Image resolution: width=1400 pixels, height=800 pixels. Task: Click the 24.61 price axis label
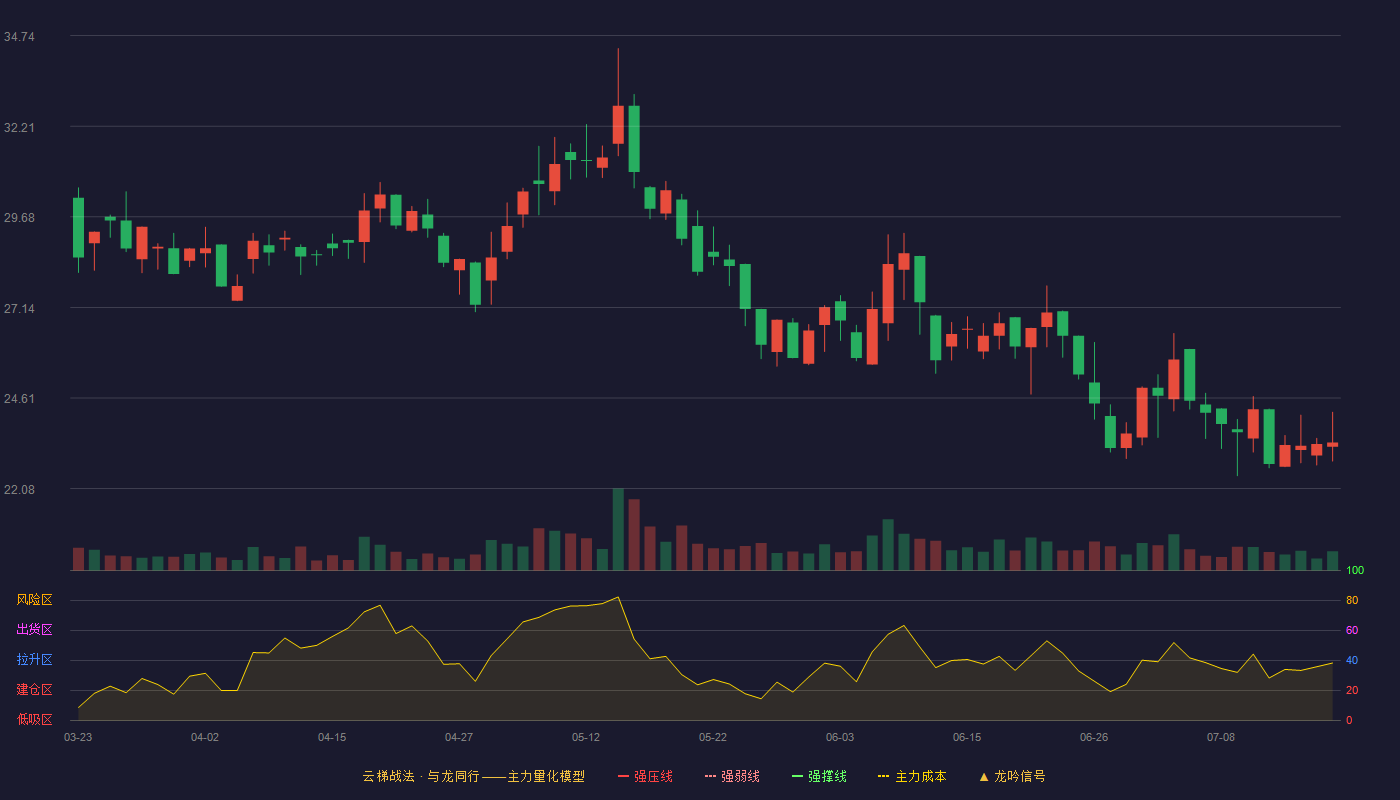click(x=19, y=399)
